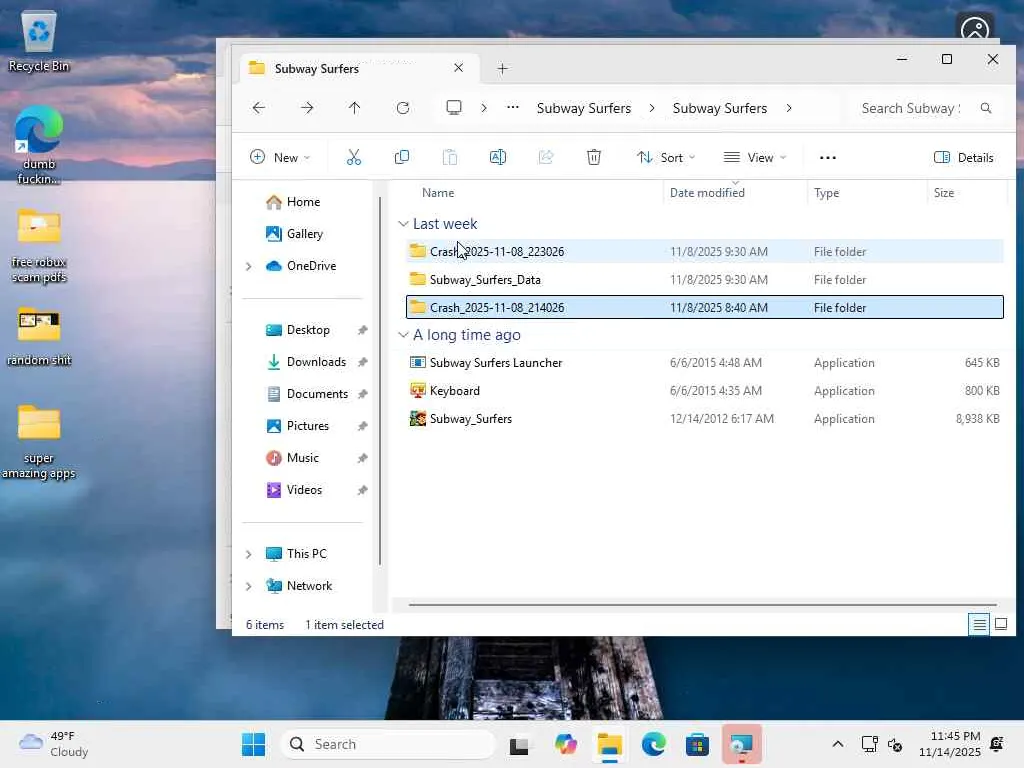Show hidden system tray icons
Image resolution: width=1024 pixels, height=768 pixels.
tap(837, 744)
